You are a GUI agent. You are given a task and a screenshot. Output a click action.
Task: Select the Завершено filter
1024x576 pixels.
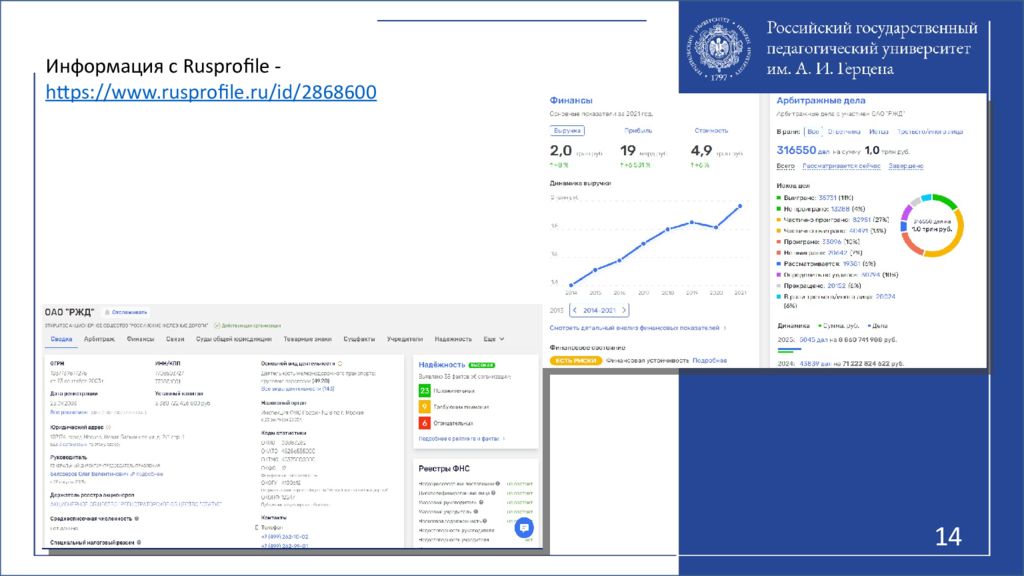click(906, 166)
